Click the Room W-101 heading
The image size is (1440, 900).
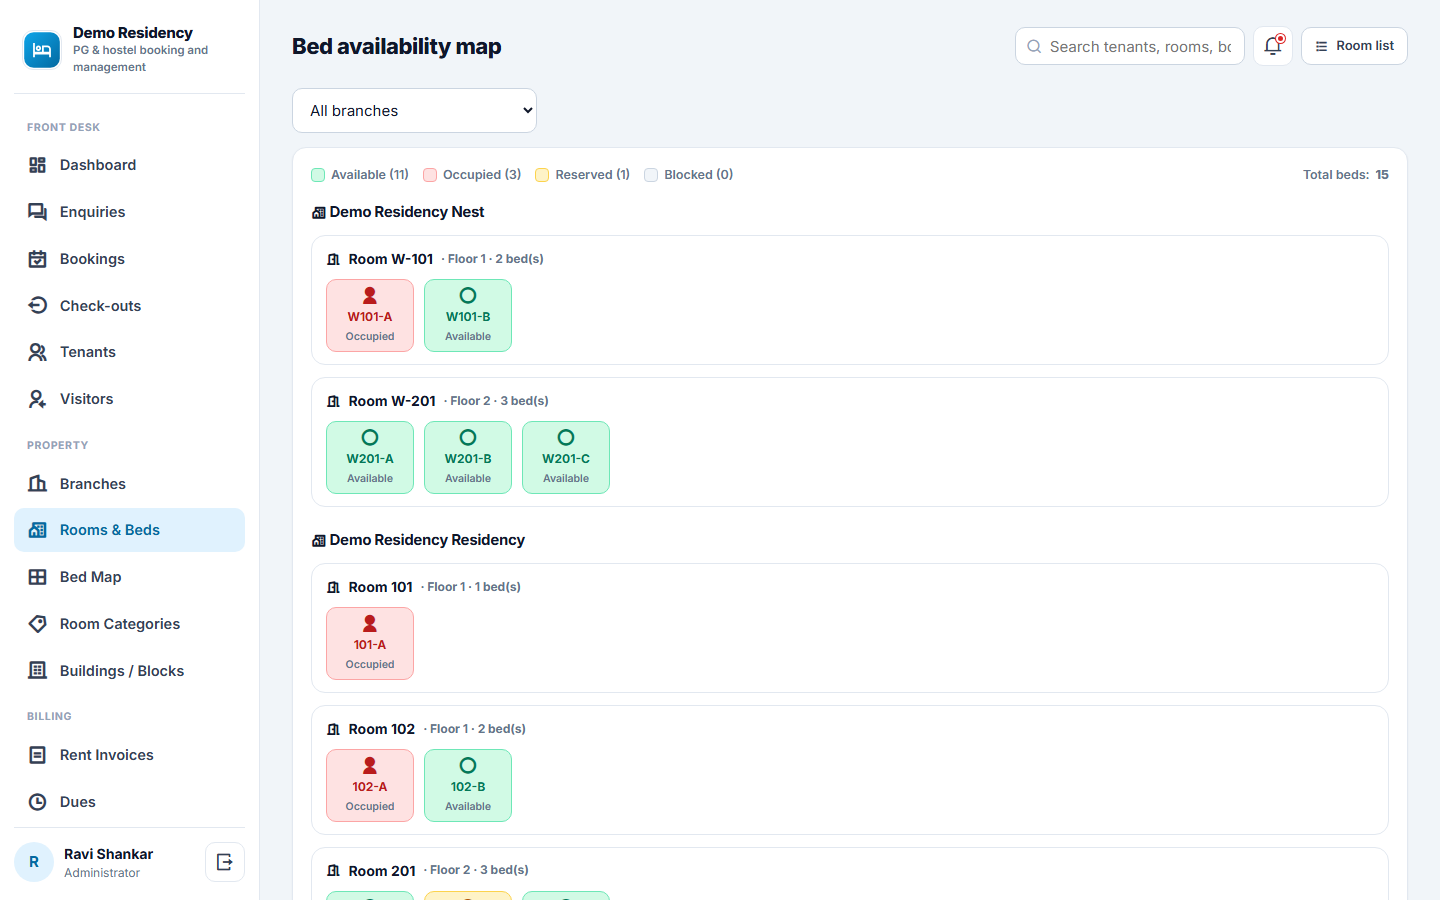click(391, 259)
